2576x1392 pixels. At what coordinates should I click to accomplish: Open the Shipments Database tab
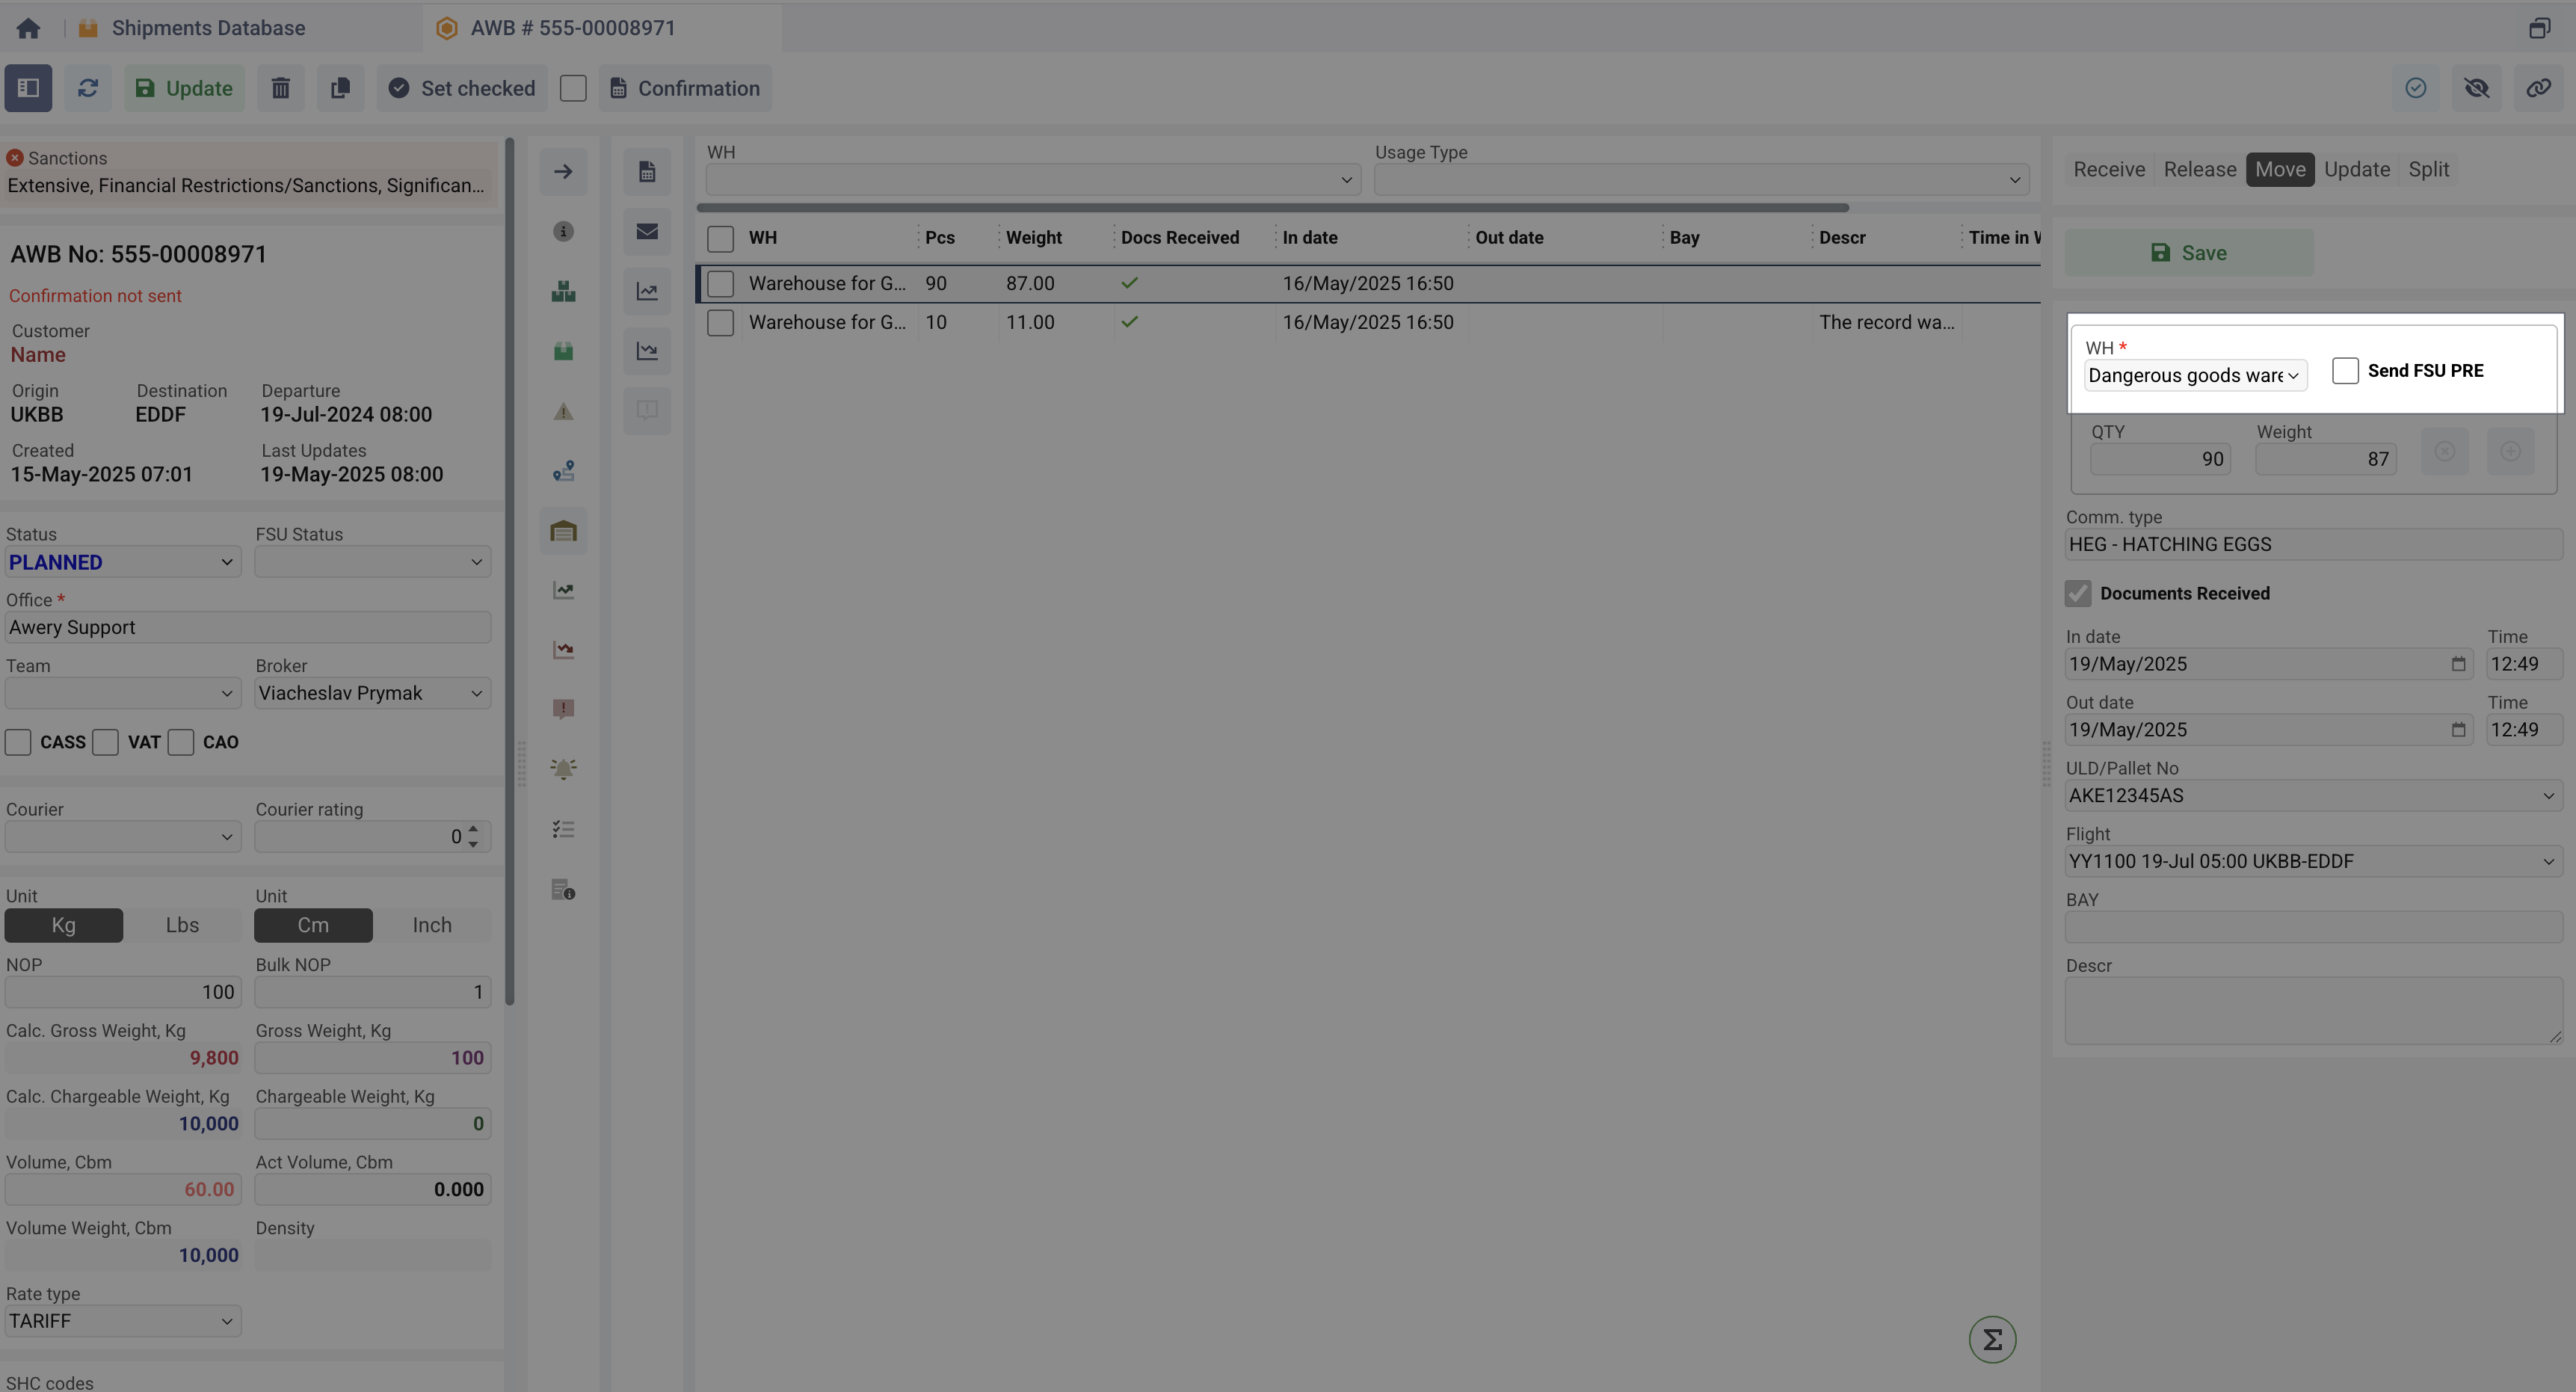(208, 28)
